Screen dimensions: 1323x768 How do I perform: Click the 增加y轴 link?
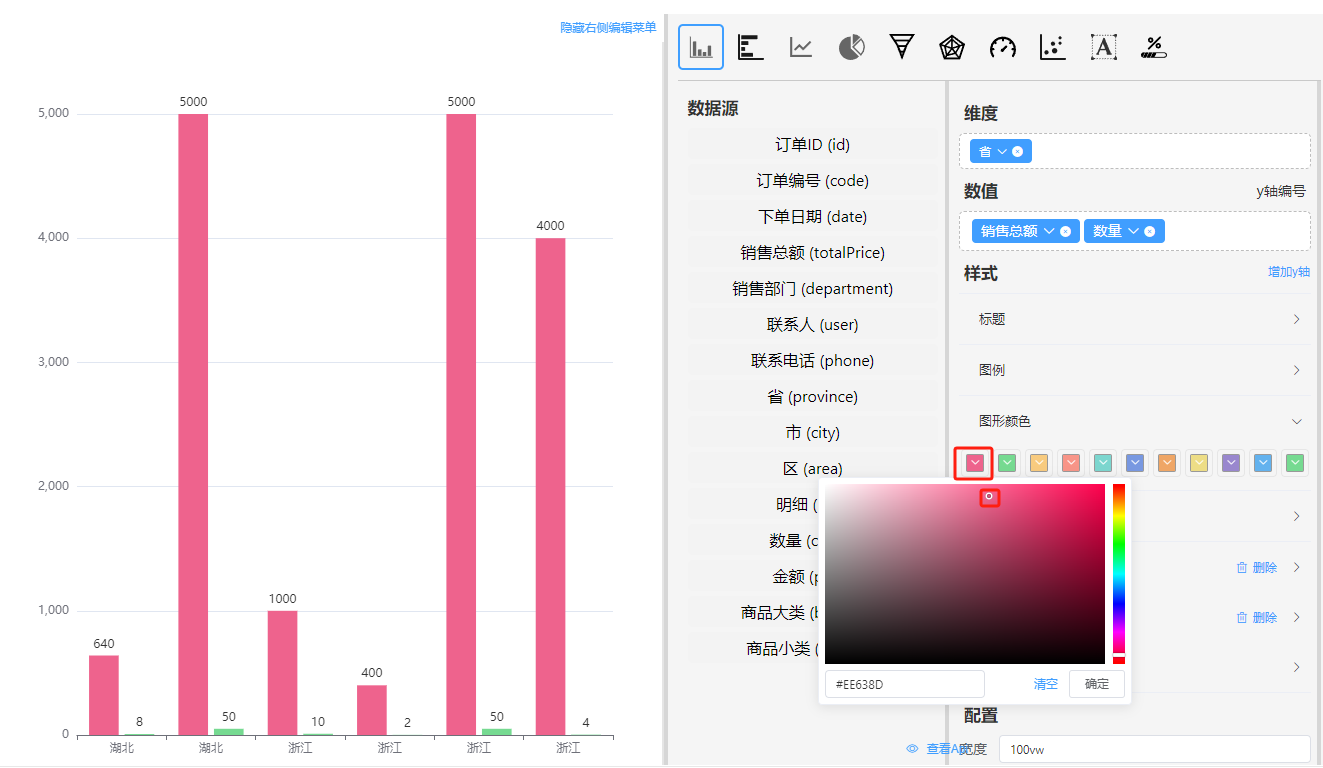point(1288,272)
